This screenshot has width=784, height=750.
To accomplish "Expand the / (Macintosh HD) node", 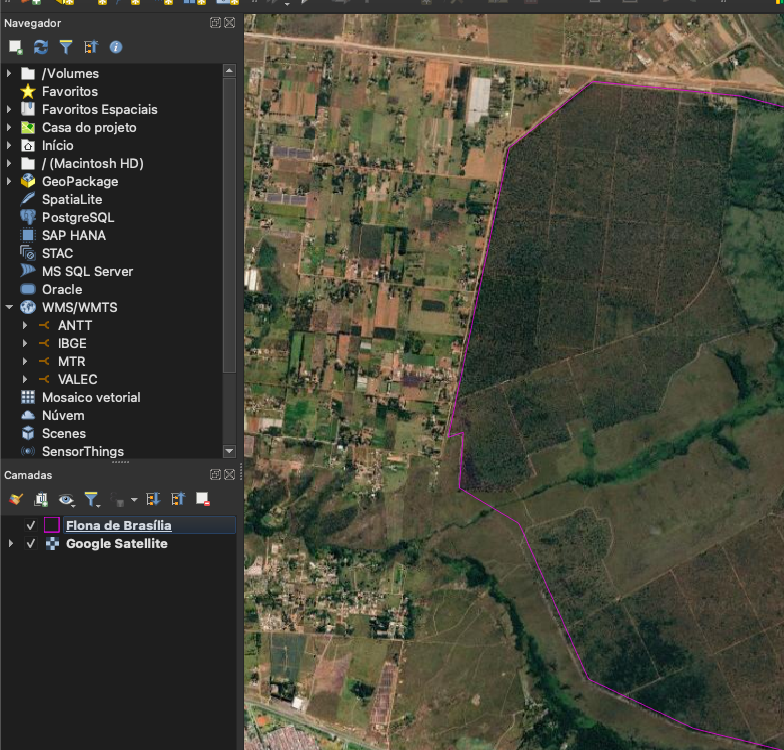I will click(x=8, y=164).
